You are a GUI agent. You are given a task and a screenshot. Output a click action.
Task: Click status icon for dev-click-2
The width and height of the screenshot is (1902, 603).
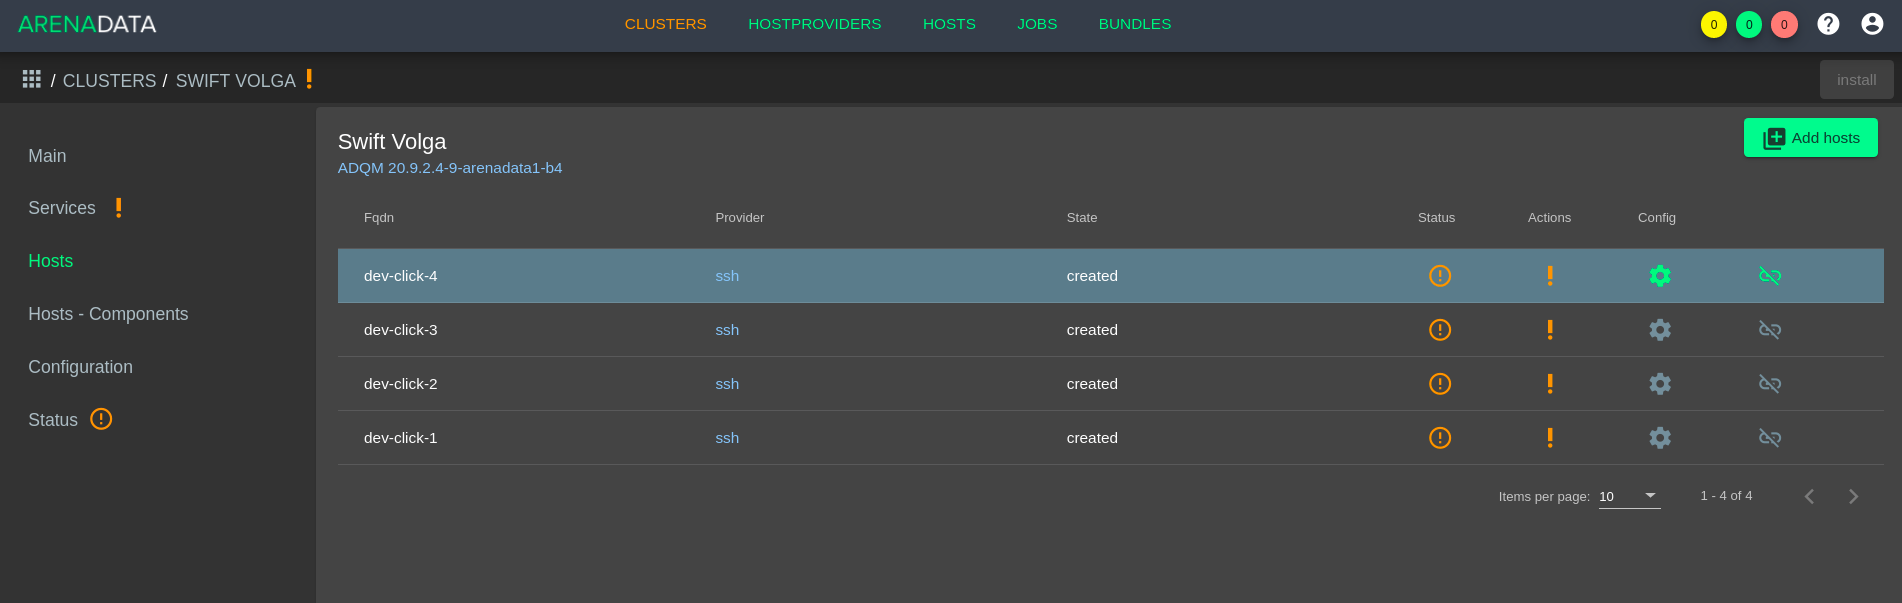click(1440, 384)
